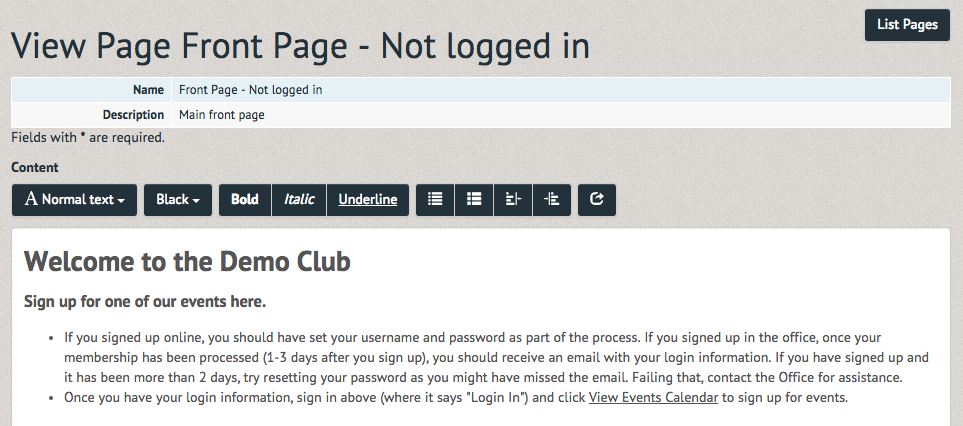The height and width of the screenshot is (426, 963).
Task: Toggle Bold formatting
Action: pyautogui.click(x=244, y=199)
